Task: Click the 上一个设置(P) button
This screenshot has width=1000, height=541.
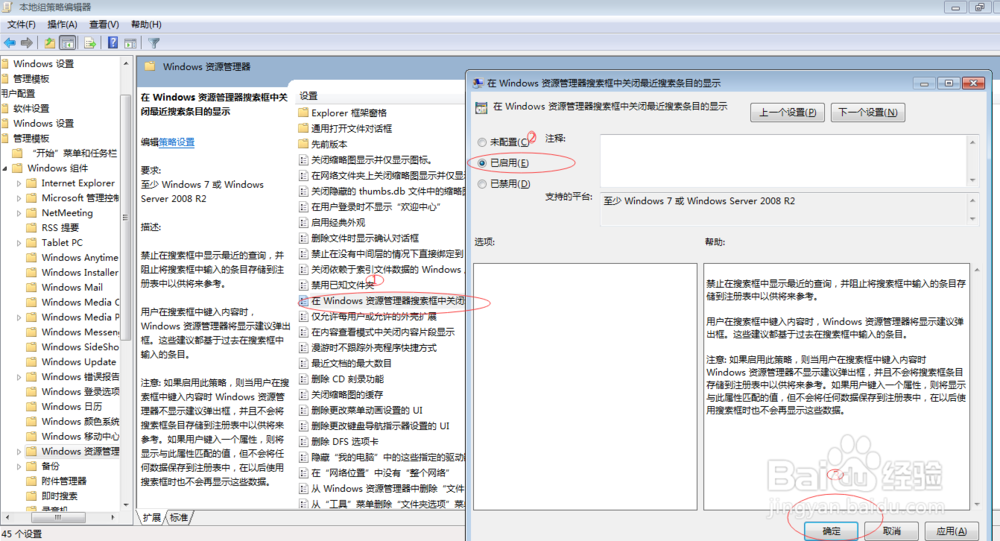Action: point(787,112)
